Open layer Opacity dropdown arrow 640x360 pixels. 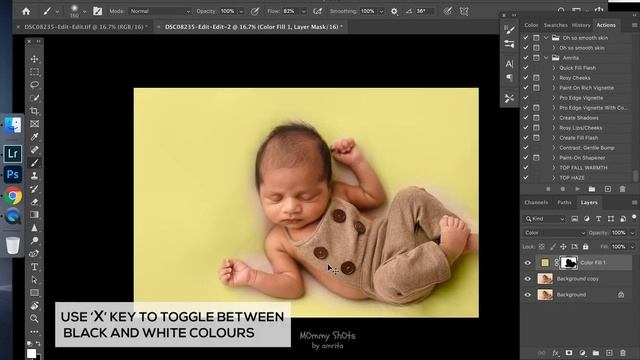[632, 233]
